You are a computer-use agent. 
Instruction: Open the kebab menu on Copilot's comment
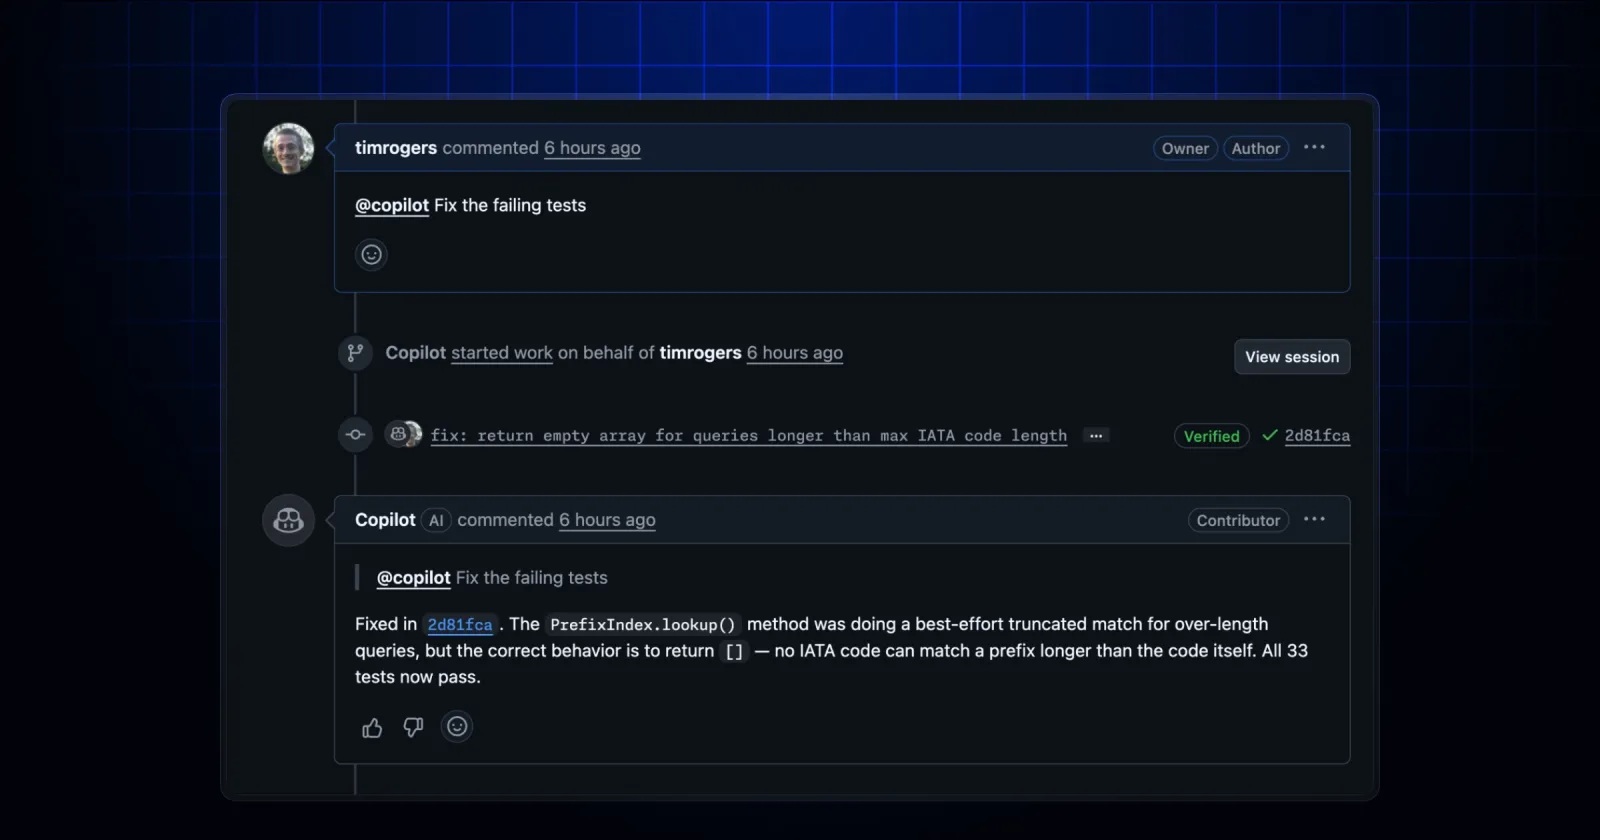point(1314,519)
